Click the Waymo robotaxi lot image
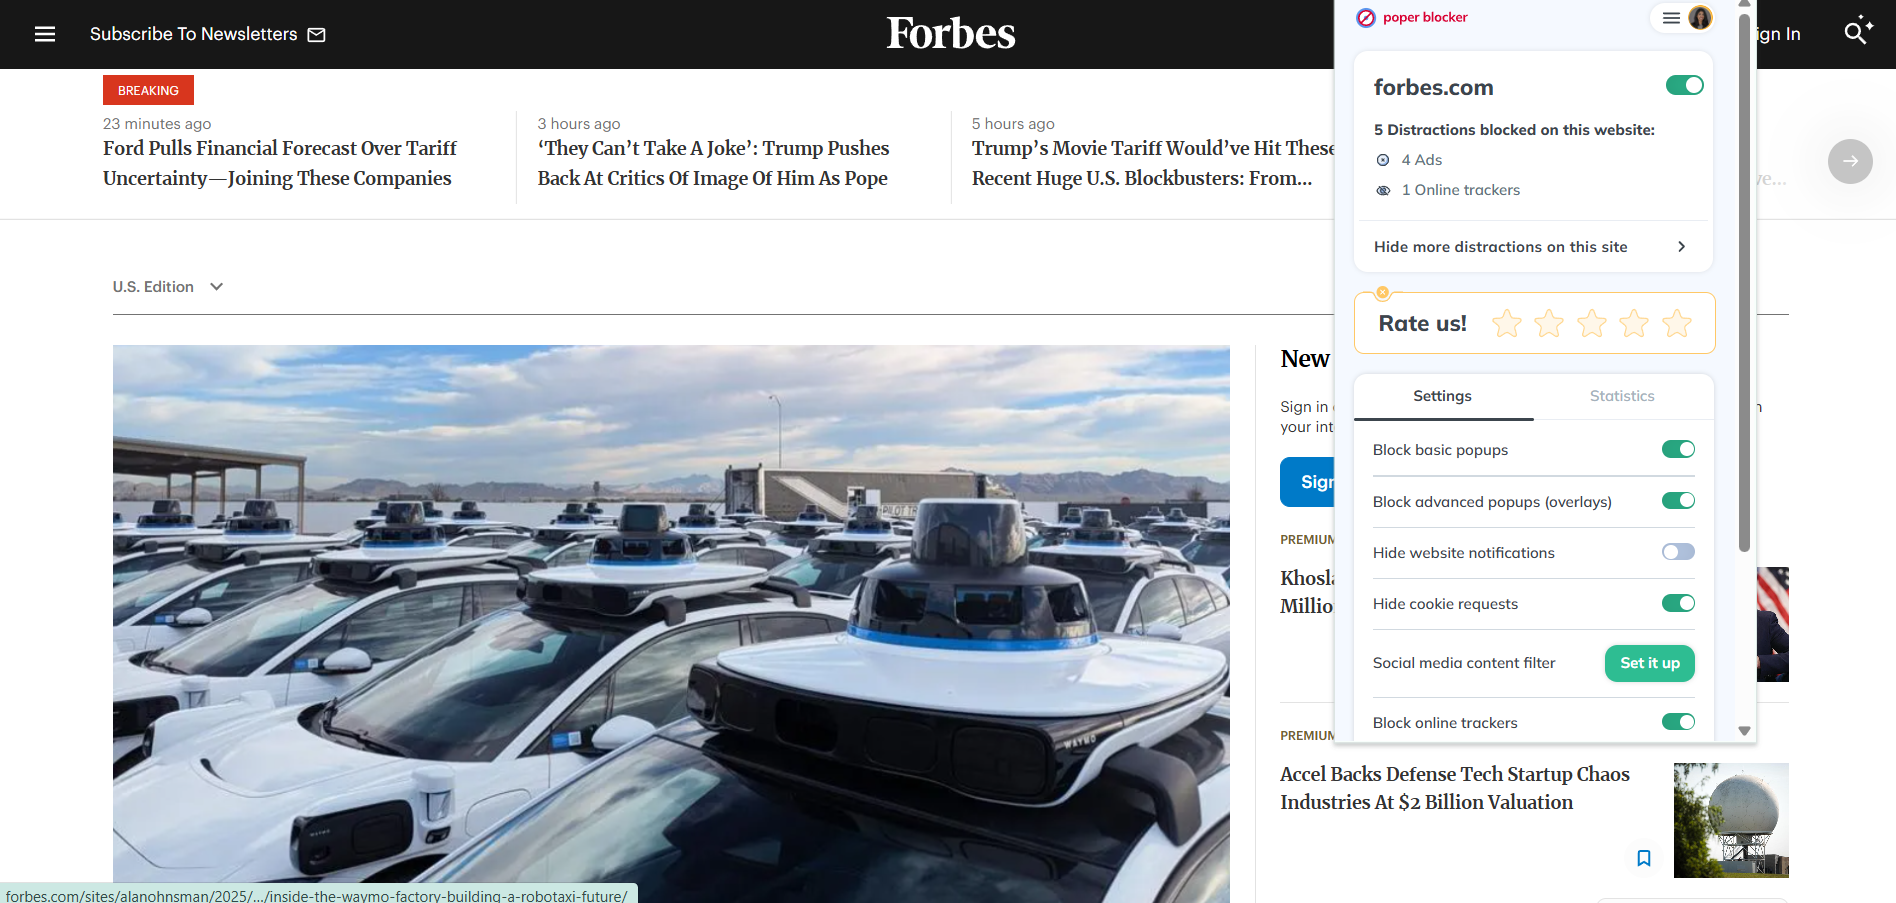 pos(671,624)
